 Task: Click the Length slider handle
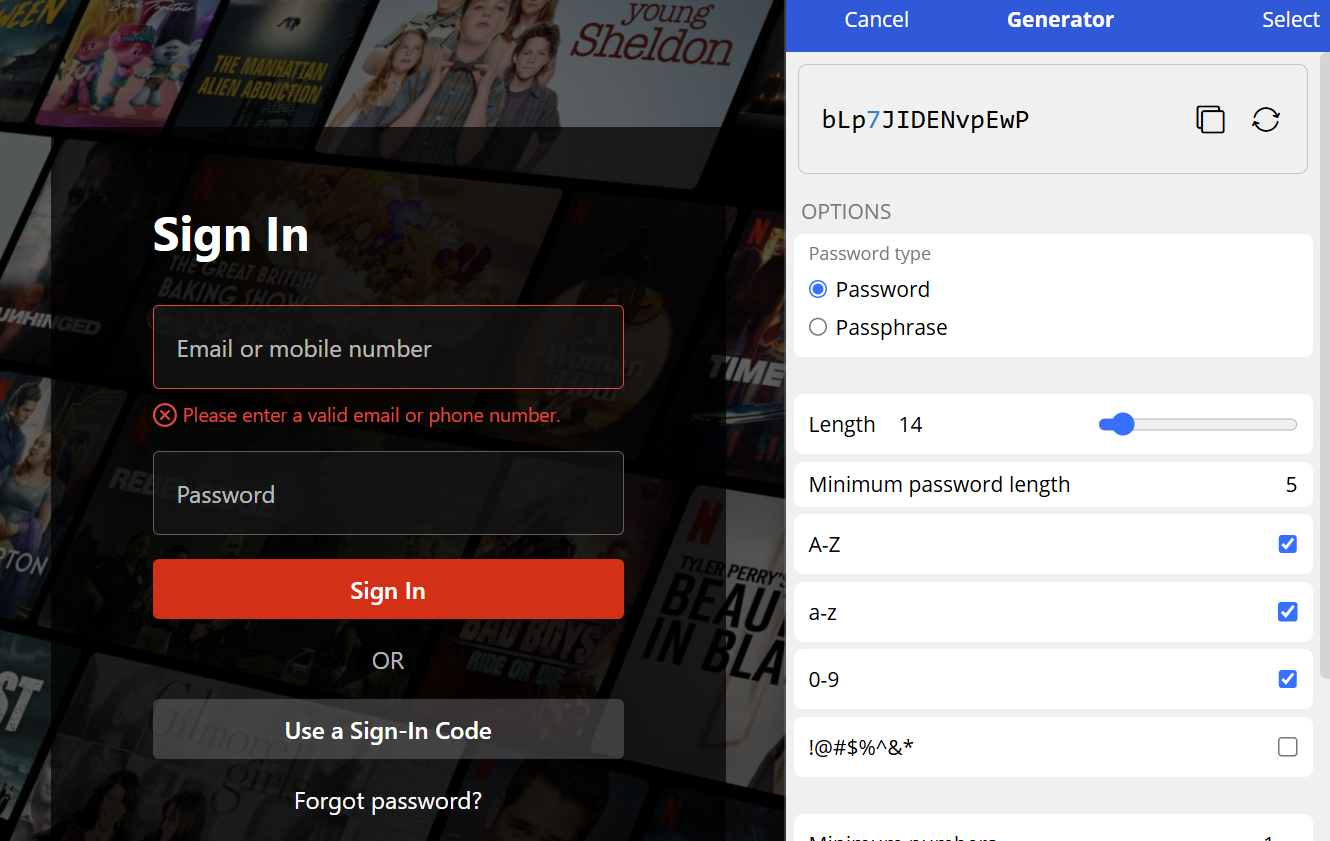tap(1123, 424)
